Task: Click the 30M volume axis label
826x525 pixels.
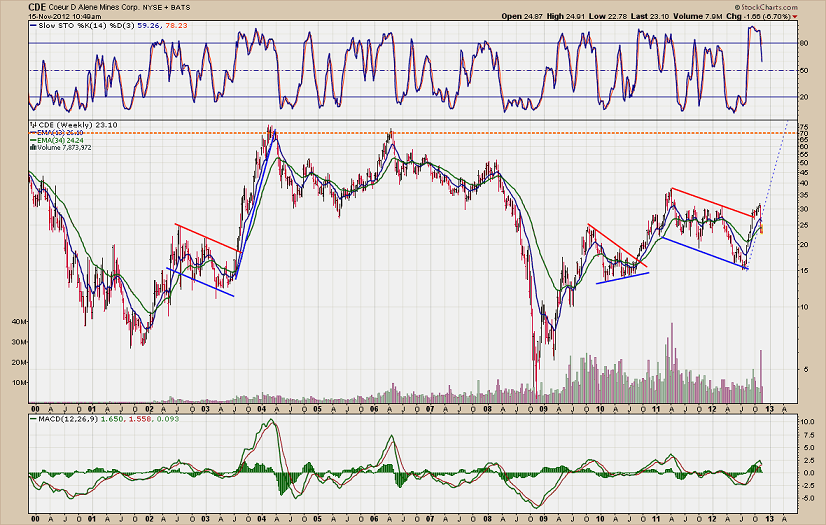Action: point(19,342)
